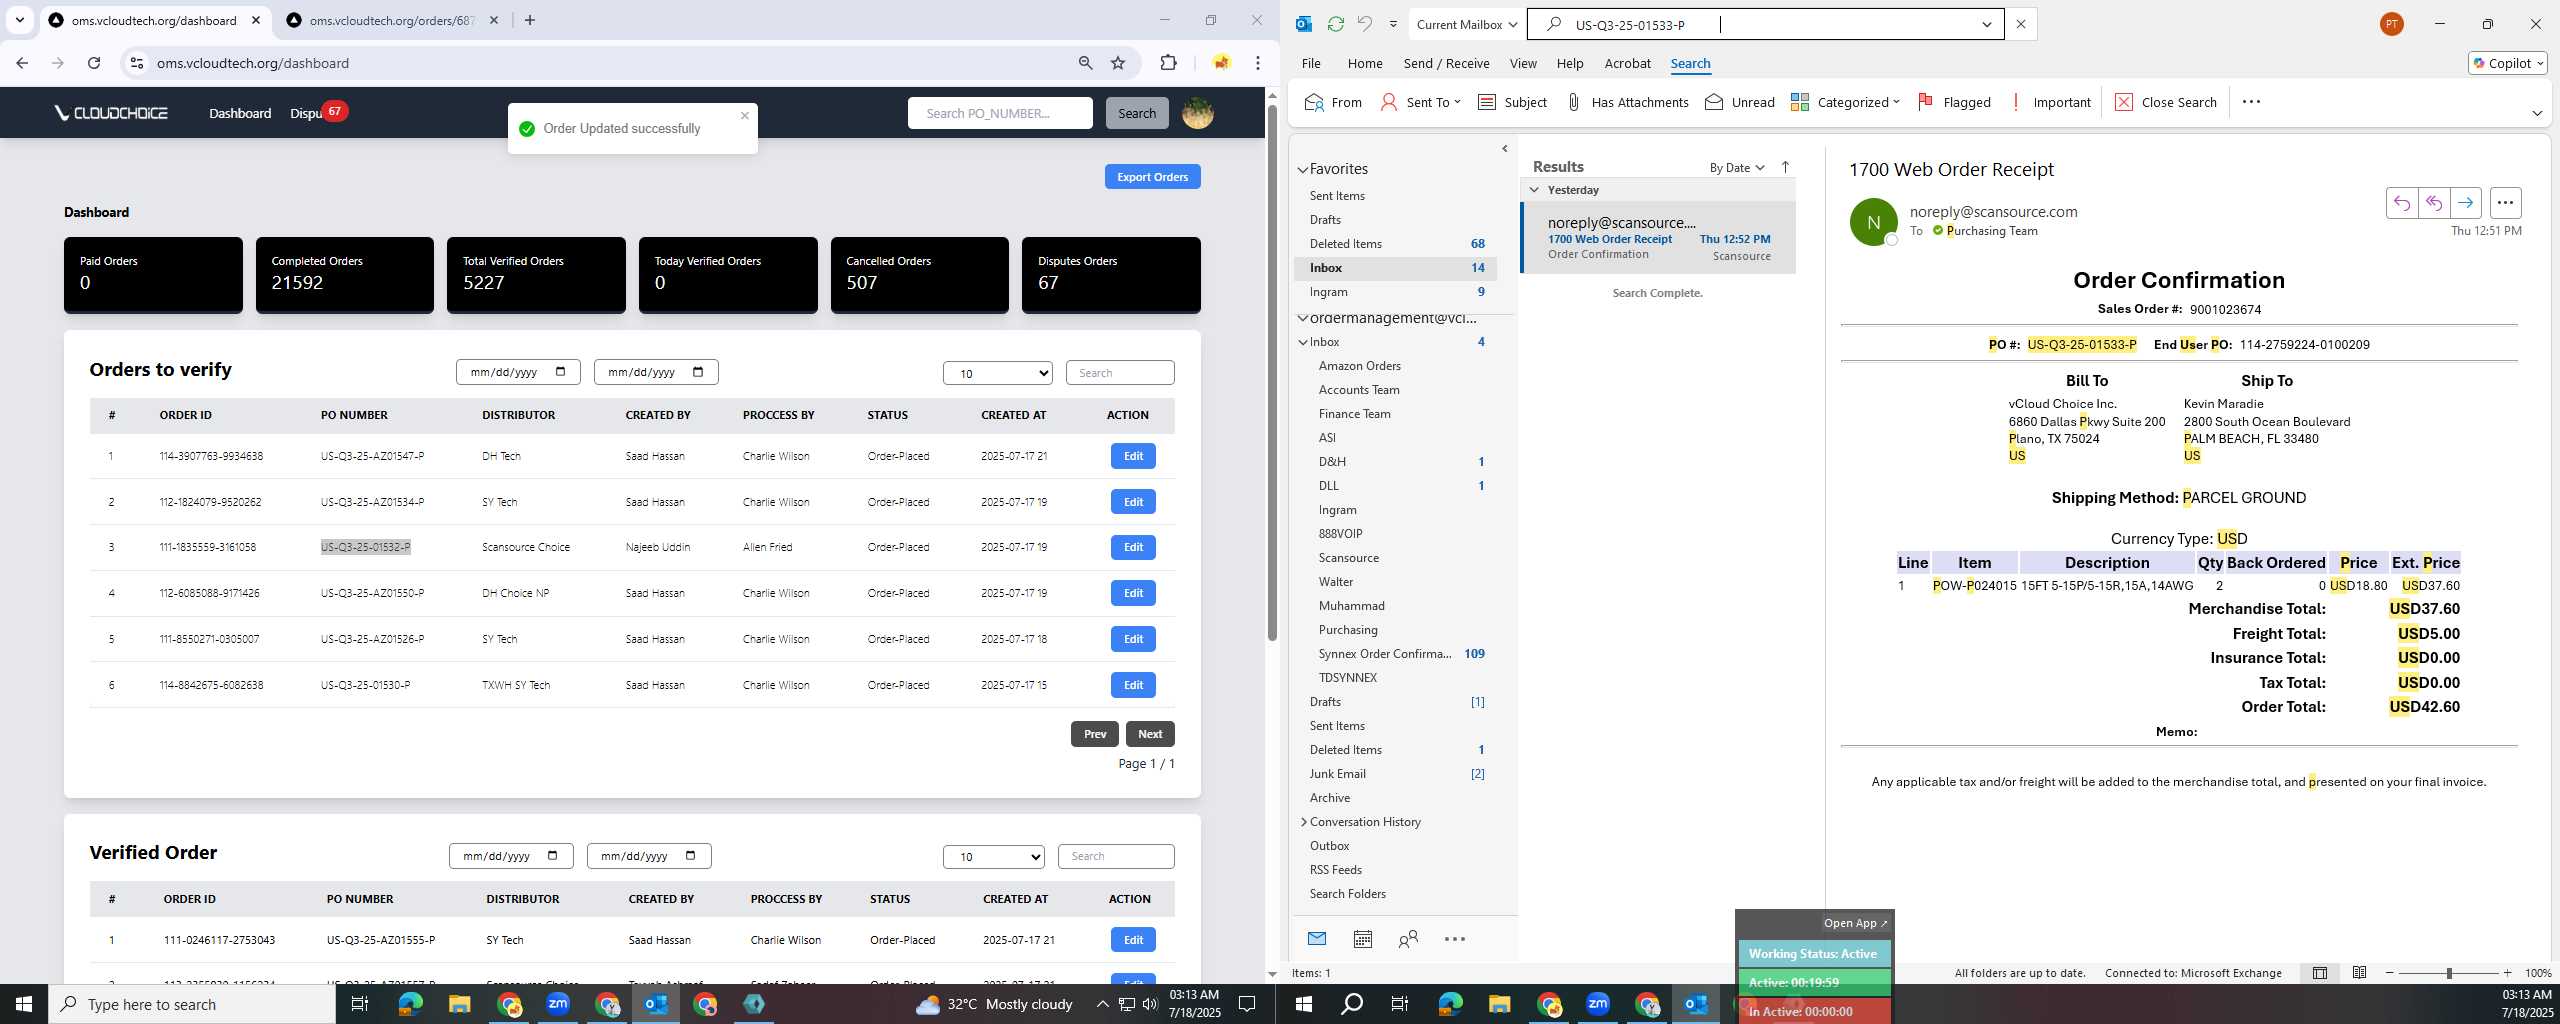The width and height of the screenshot is (2560, 1024).
Task: Click the From search filter
Action: [1333, 102]
